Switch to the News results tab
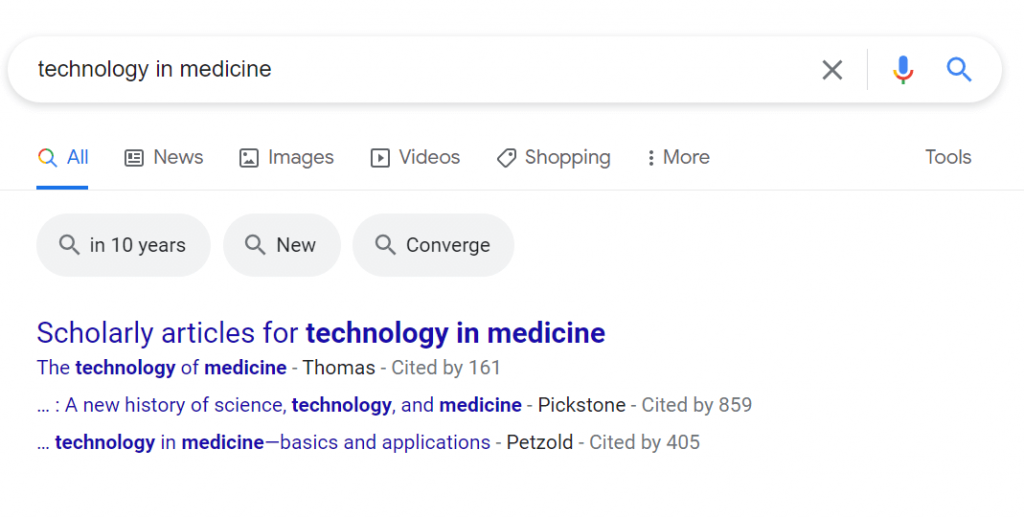The image size is (1024, 517). point(164,157)
